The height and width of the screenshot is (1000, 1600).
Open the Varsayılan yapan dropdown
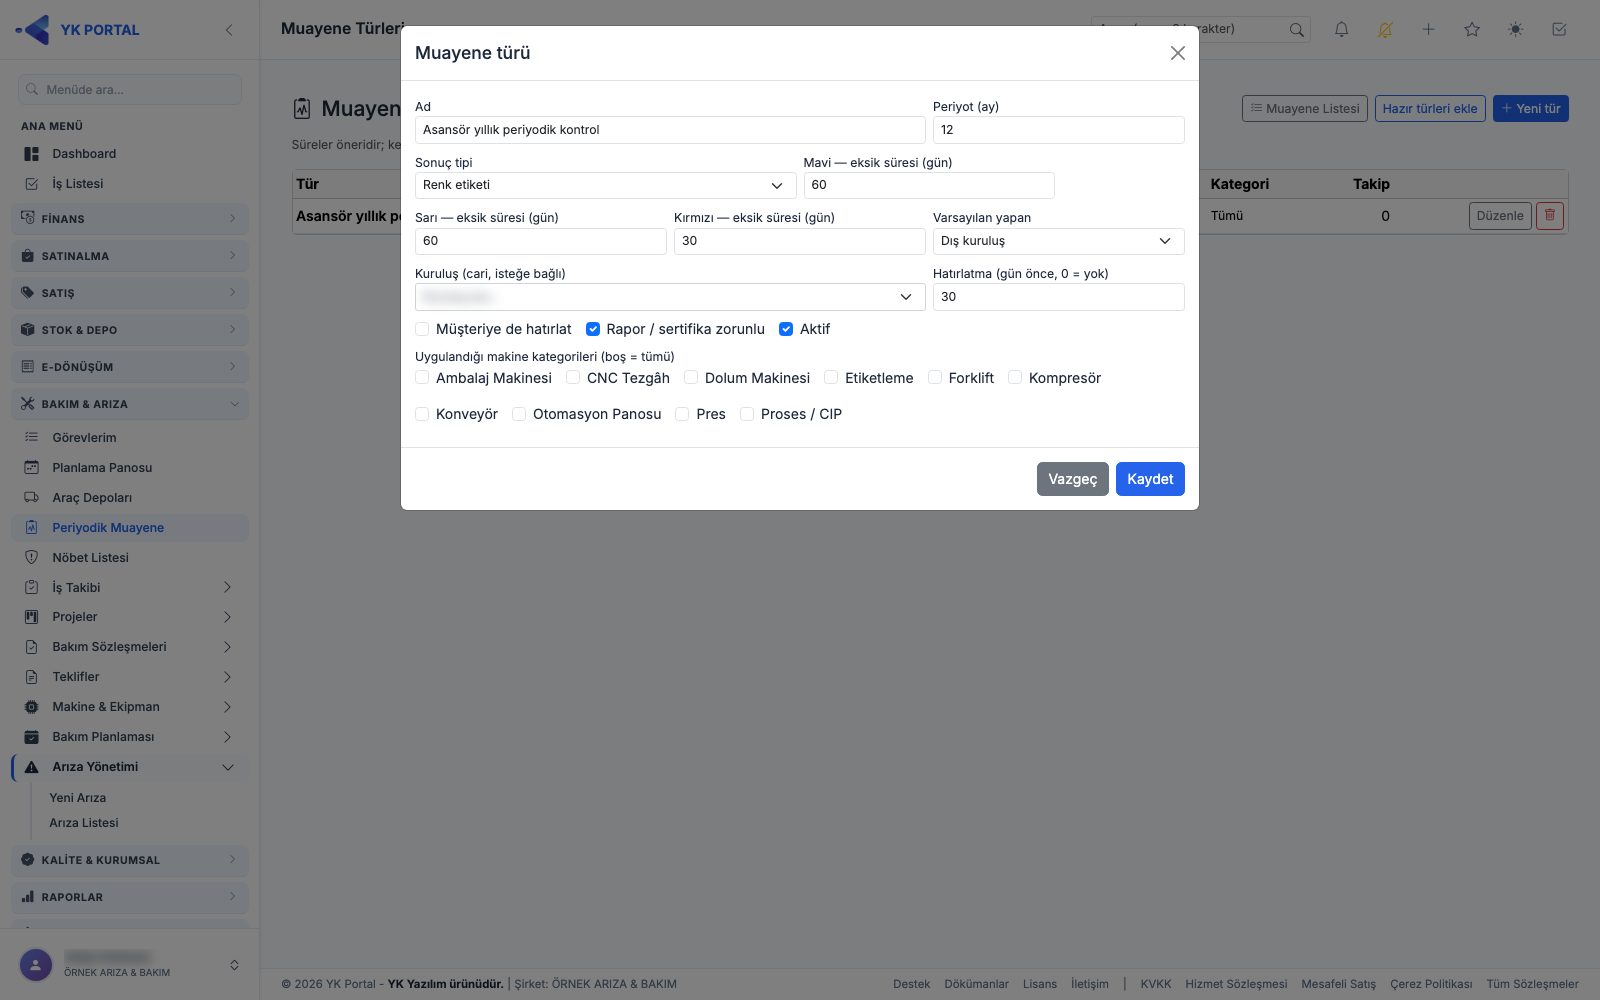click(x=1058, y=241)
